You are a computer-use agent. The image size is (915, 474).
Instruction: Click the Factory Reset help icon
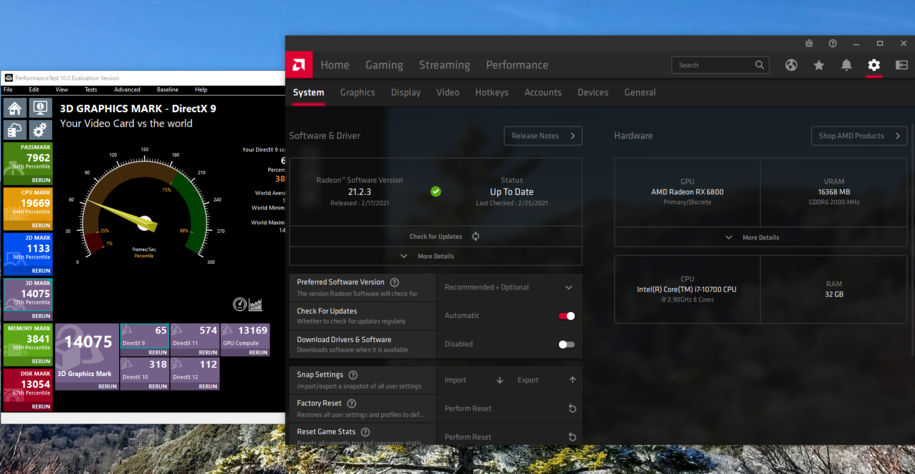pos(351,403)
